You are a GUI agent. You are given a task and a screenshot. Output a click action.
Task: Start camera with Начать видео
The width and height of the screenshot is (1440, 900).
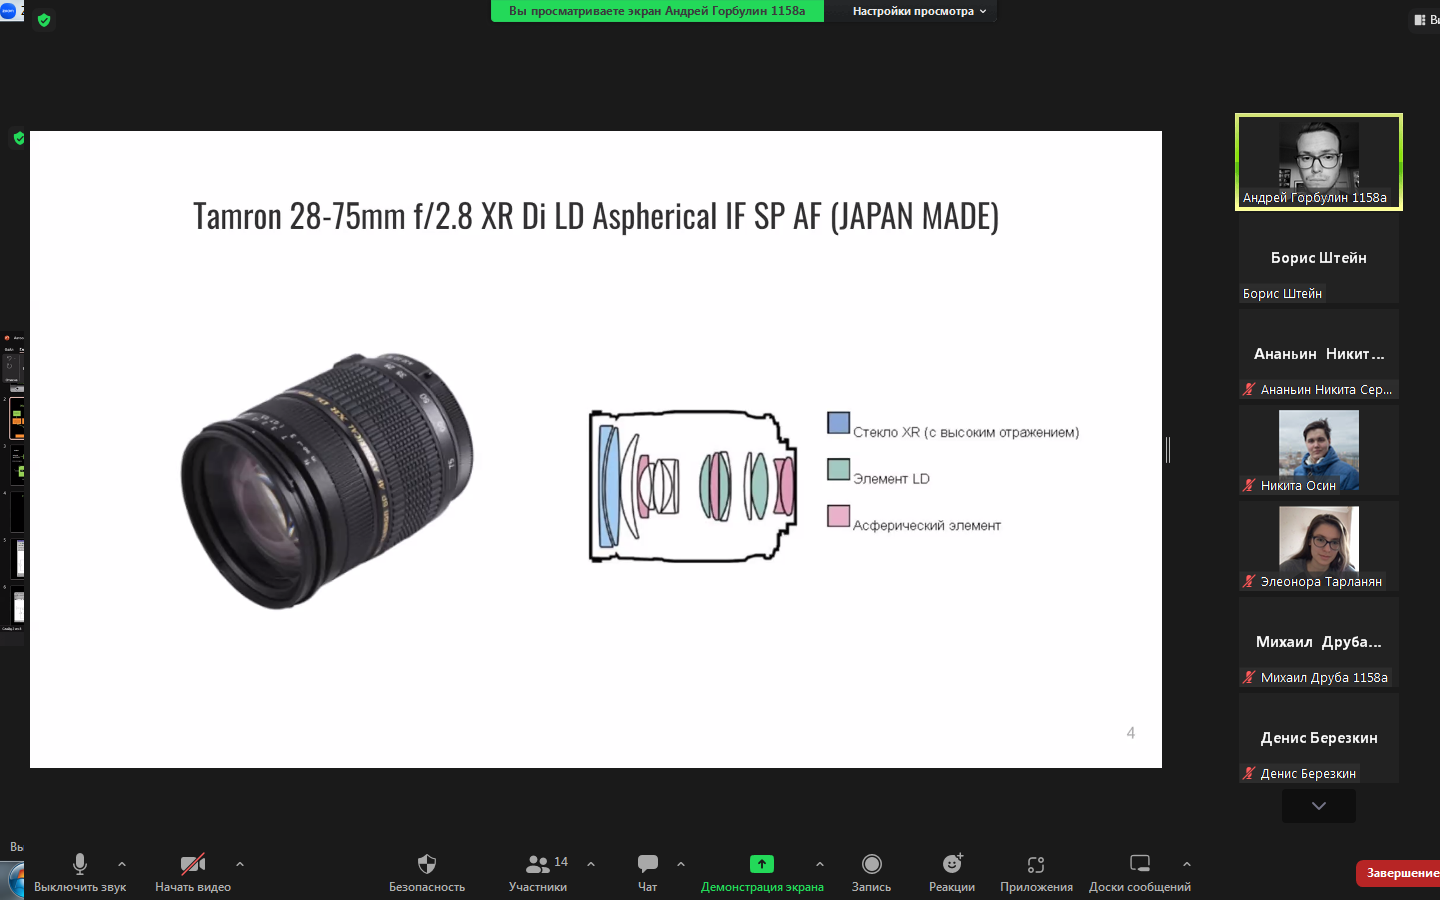pyautogui.click(x=193, y=872)
